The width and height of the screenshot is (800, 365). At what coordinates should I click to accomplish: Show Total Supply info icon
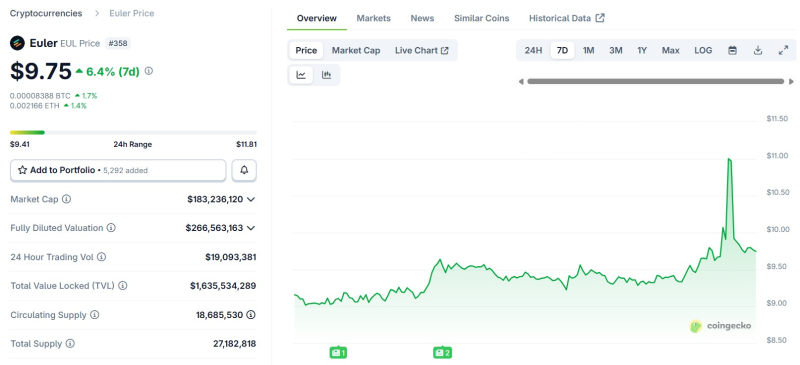(x=70, y=344)
